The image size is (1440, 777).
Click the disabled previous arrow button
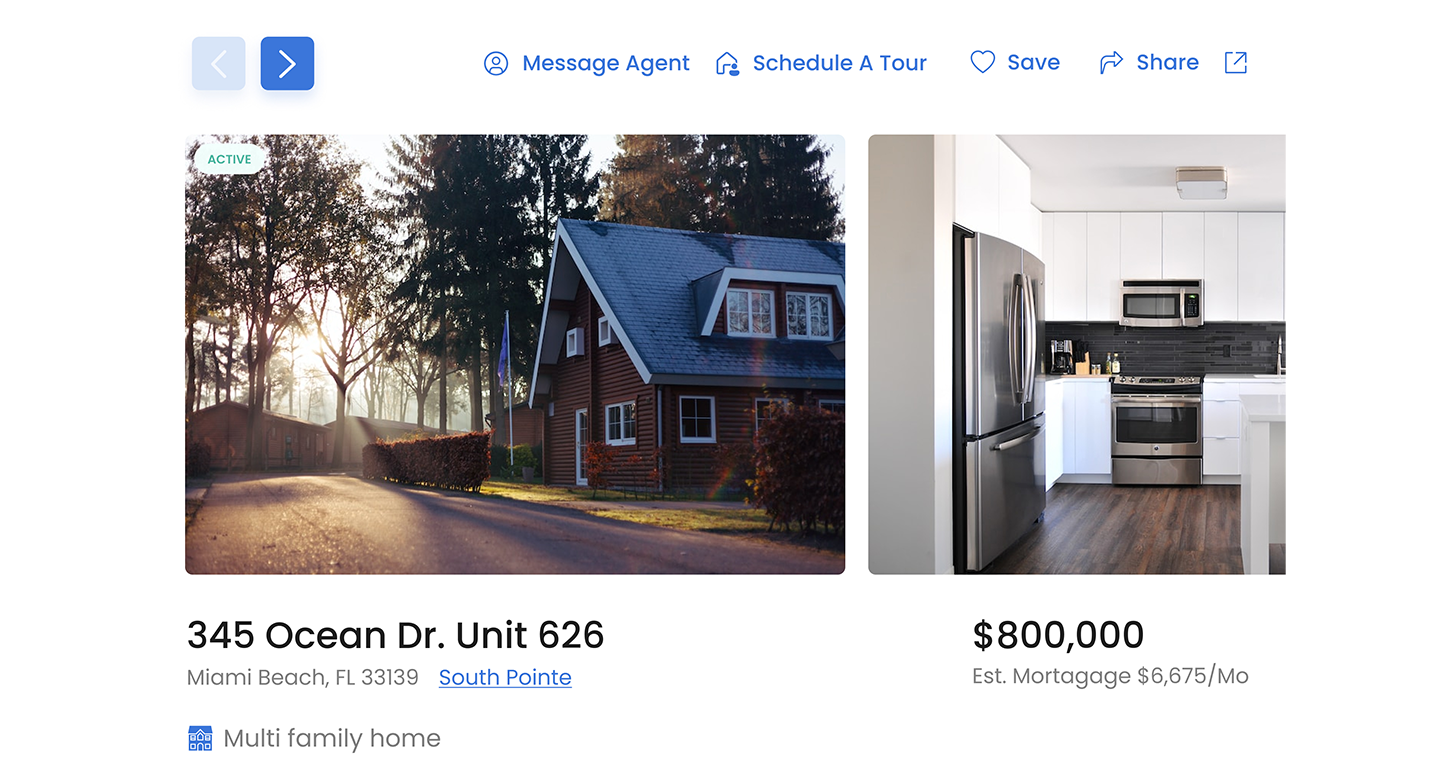219,64
